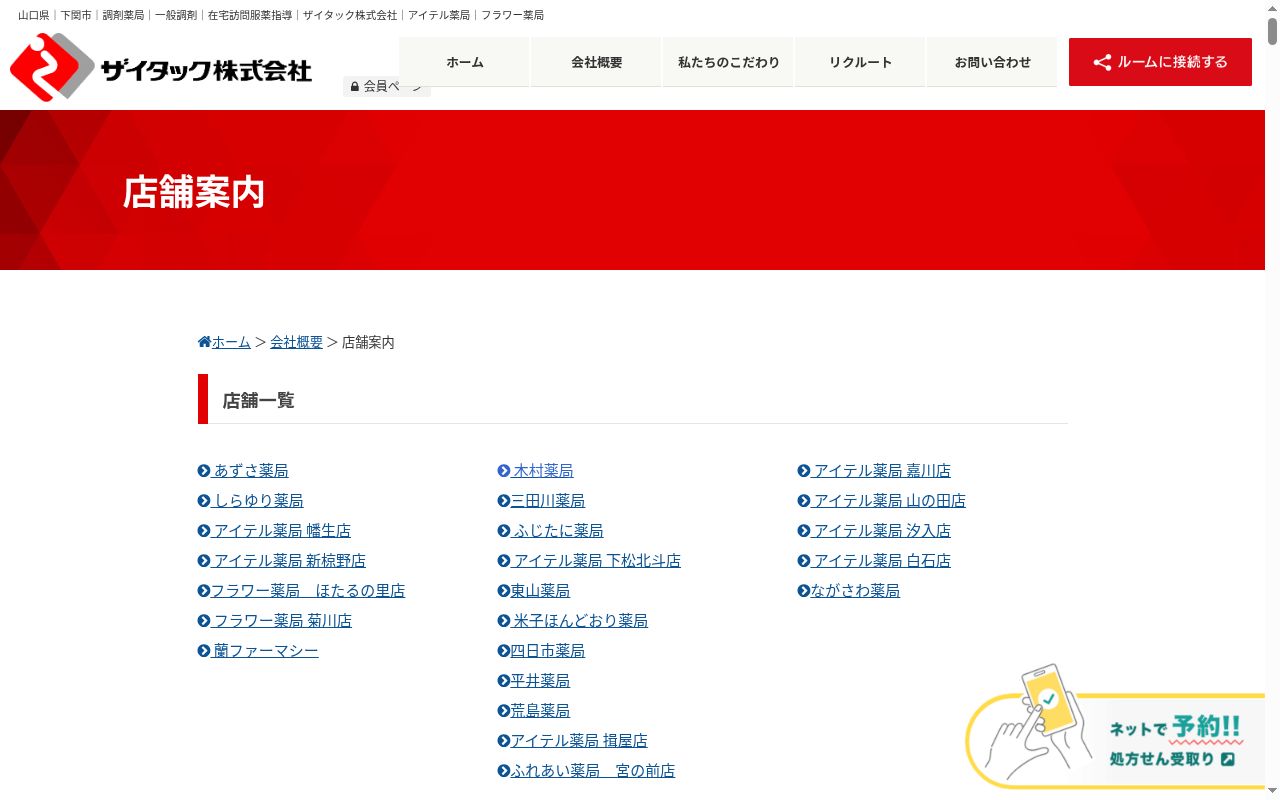Image resolution: width=1280 pixels, height=800 pixels.
Task: Click lock icon on 会員ページ button
Action: click(x=355, y=87)
